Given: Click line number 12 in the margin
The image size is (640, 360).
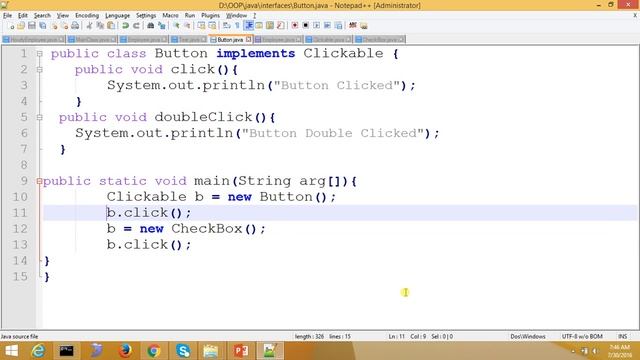Looking at the screenshot, I should click(20, 229).
